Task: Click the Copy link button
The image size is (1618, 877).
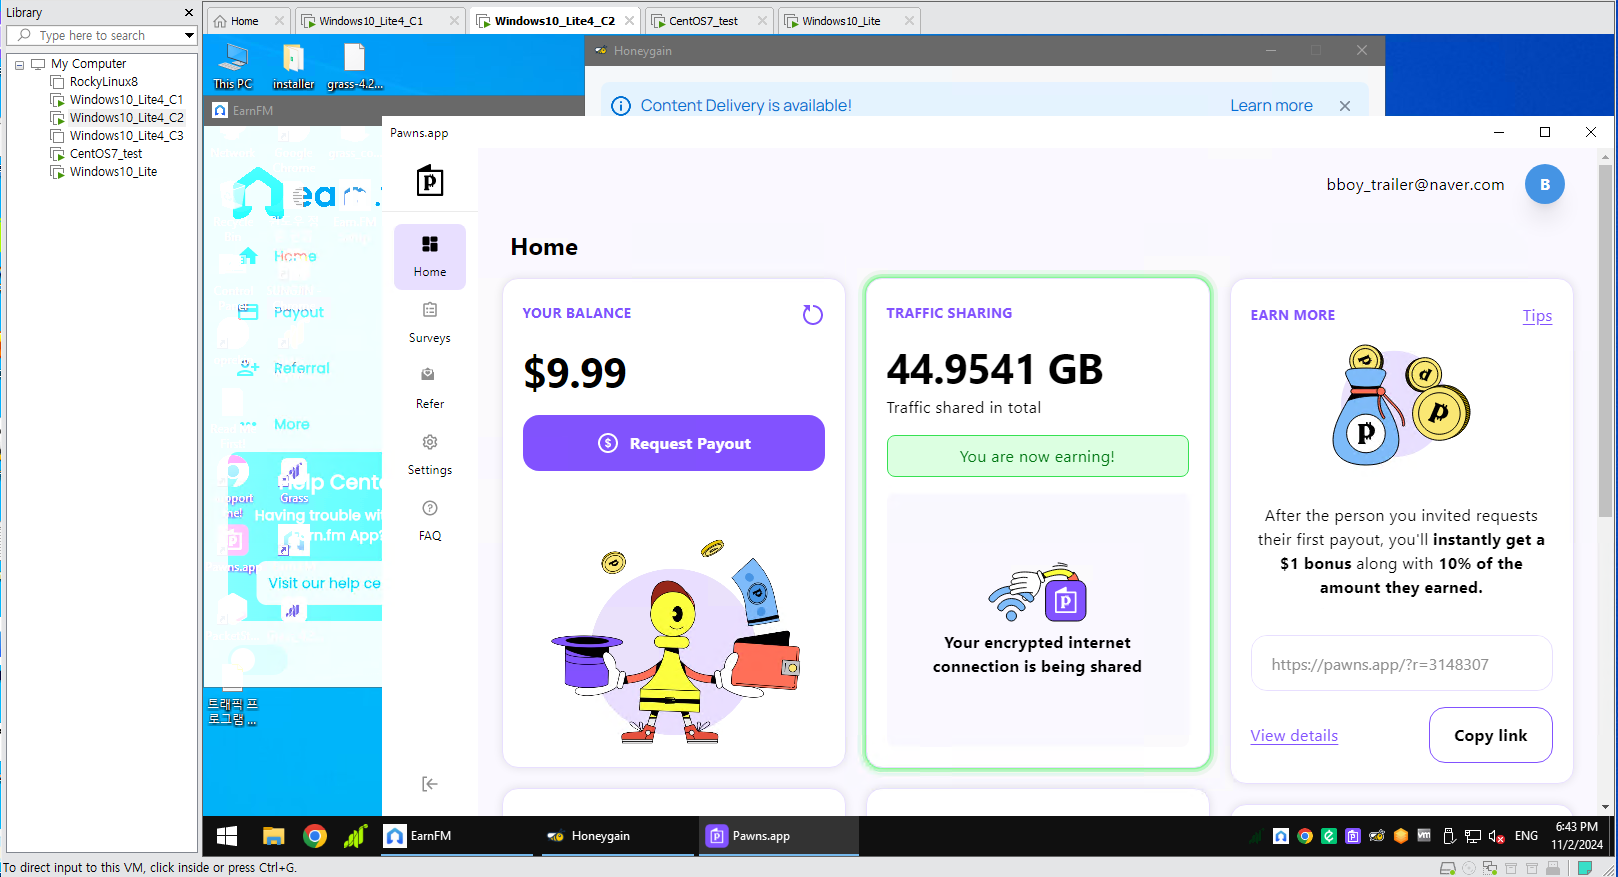Action: click(x=1491, y=735)
